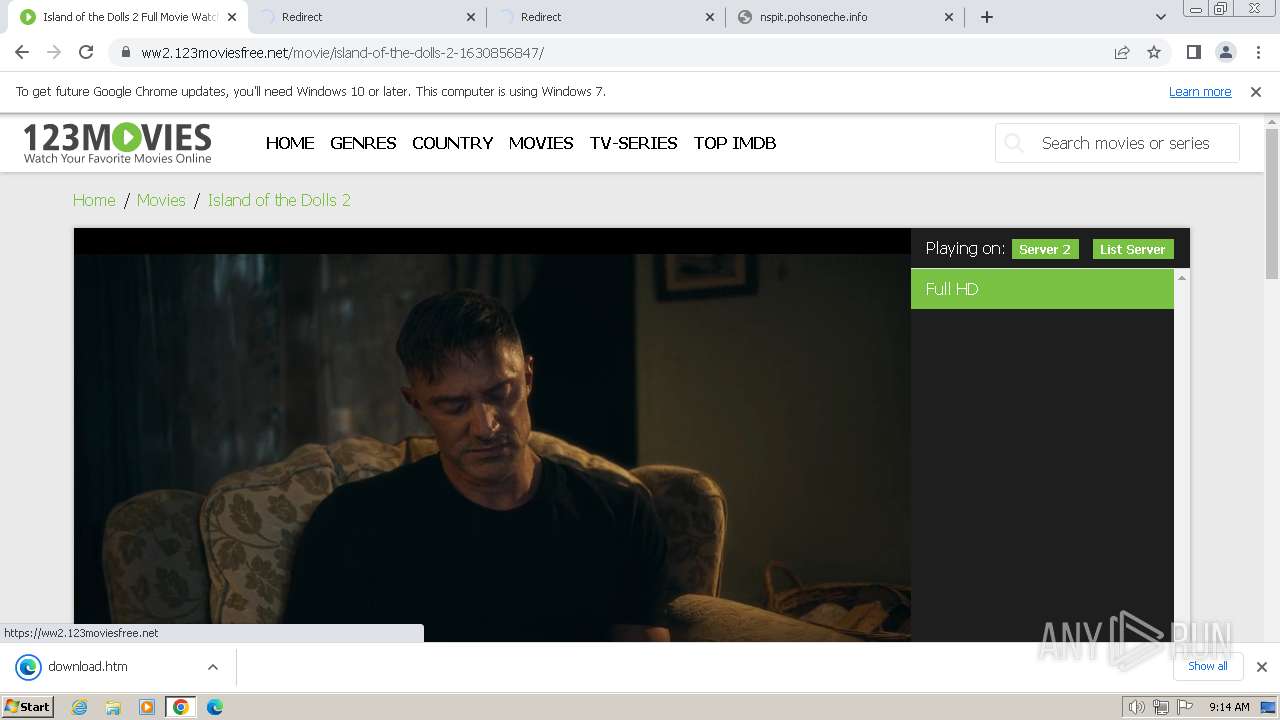This screenshot has height=720, width=1280.
Task: Click the network tray icon
Action: (1161, 707)
